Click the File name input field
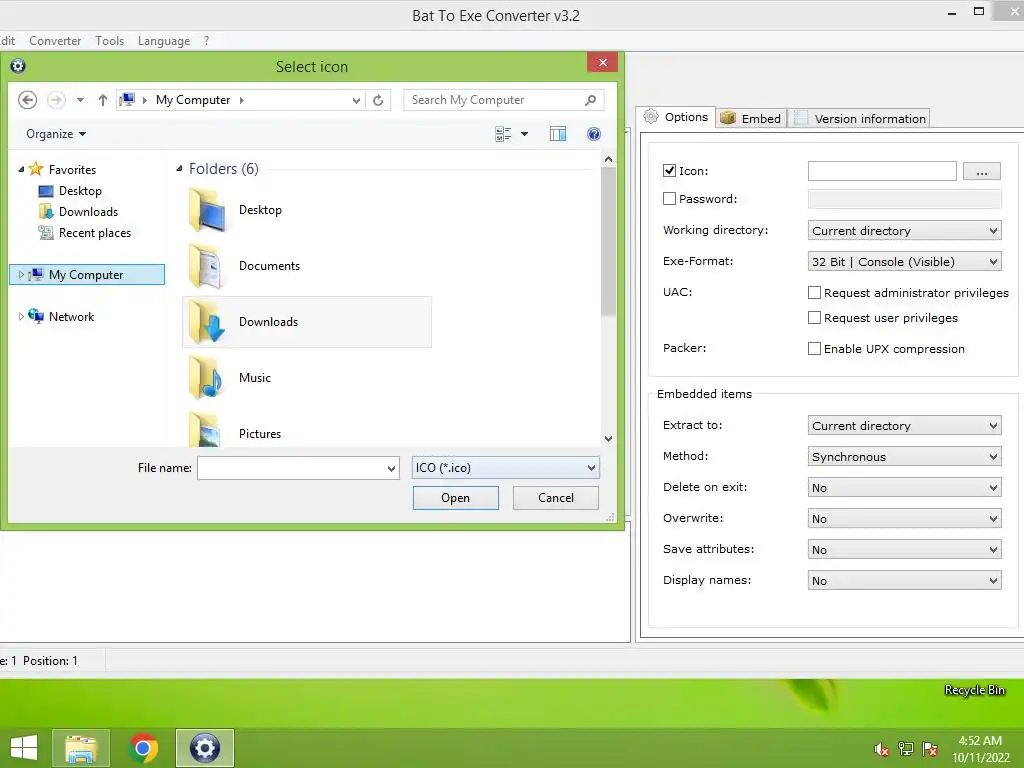 291,468
